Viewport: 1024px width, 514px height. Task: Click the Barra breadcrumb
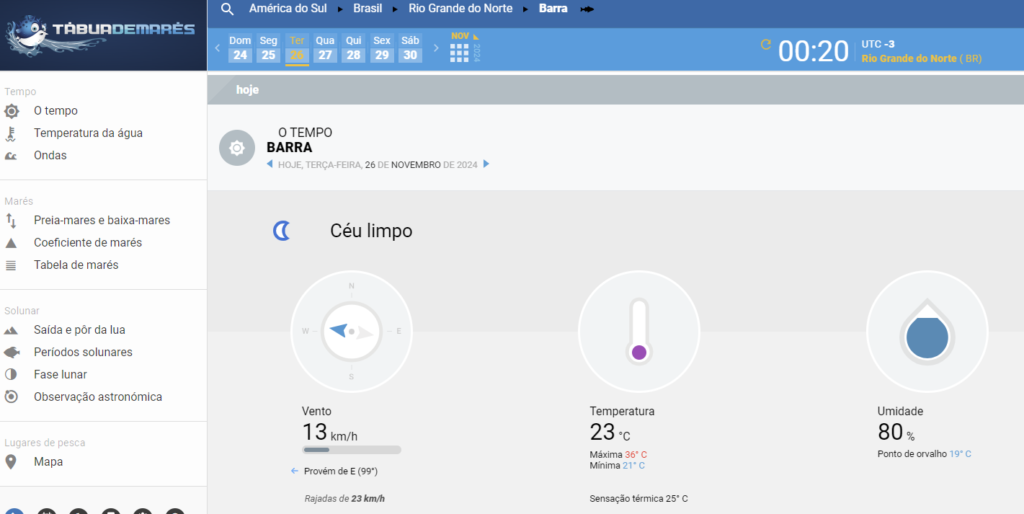[x=553, y=9]
